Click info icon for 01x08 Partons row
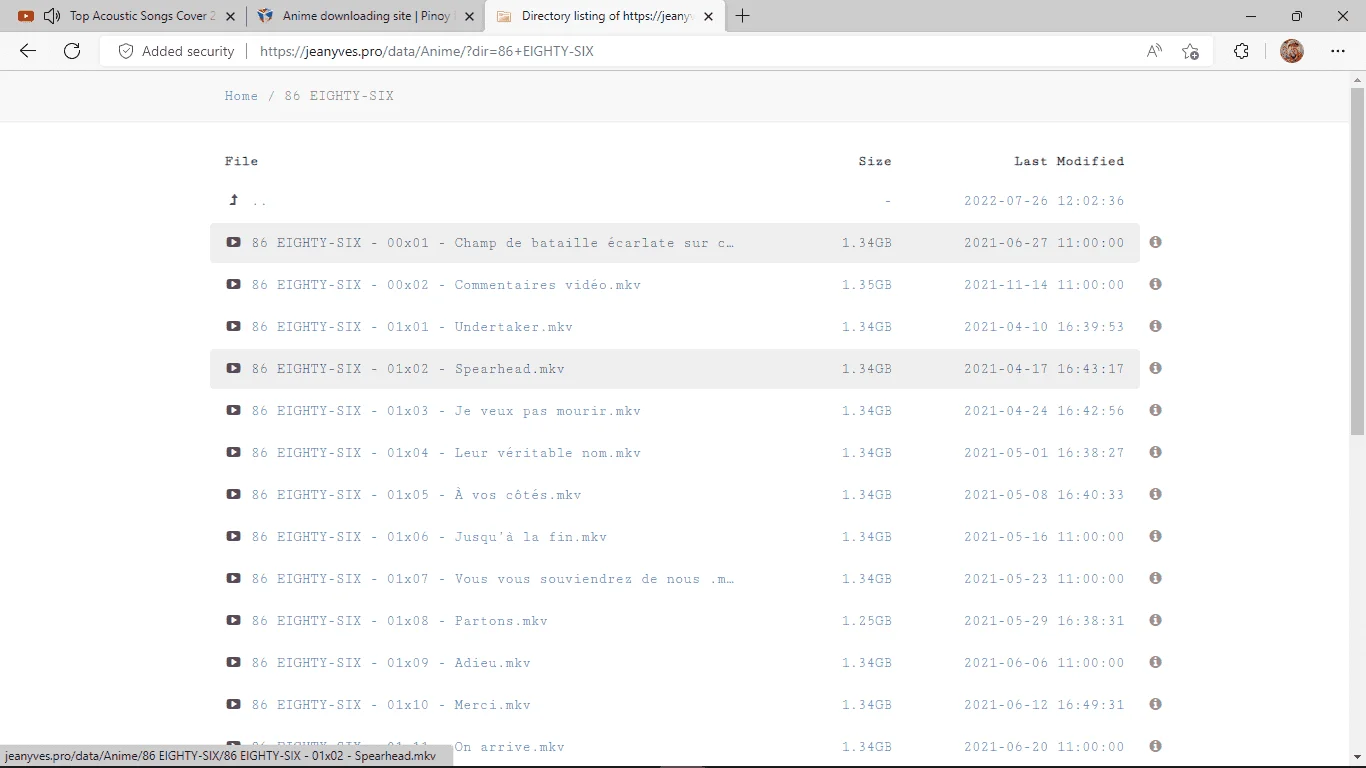 coord(1155,620)
